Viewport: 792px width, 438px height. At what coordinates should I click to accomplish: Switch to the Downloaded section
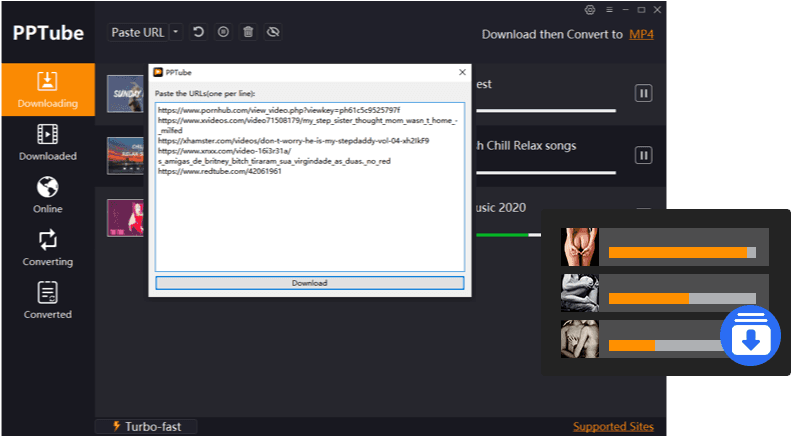tap(47, 141)
